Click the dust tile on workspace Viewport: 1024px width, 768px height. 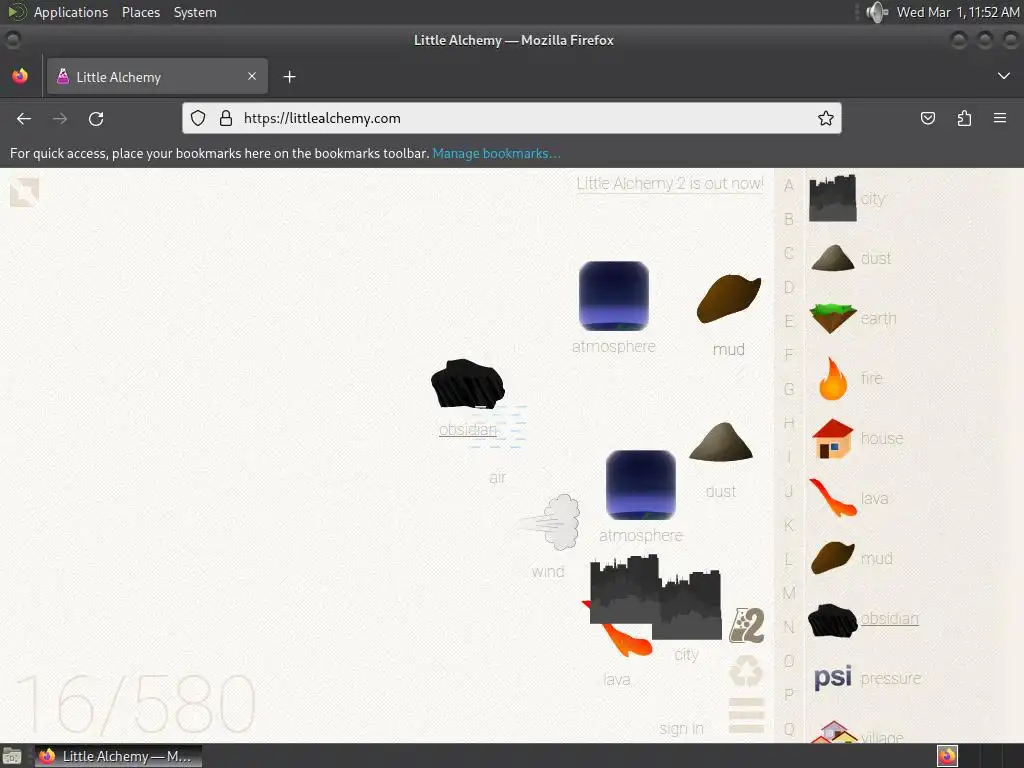coord(721,442)
